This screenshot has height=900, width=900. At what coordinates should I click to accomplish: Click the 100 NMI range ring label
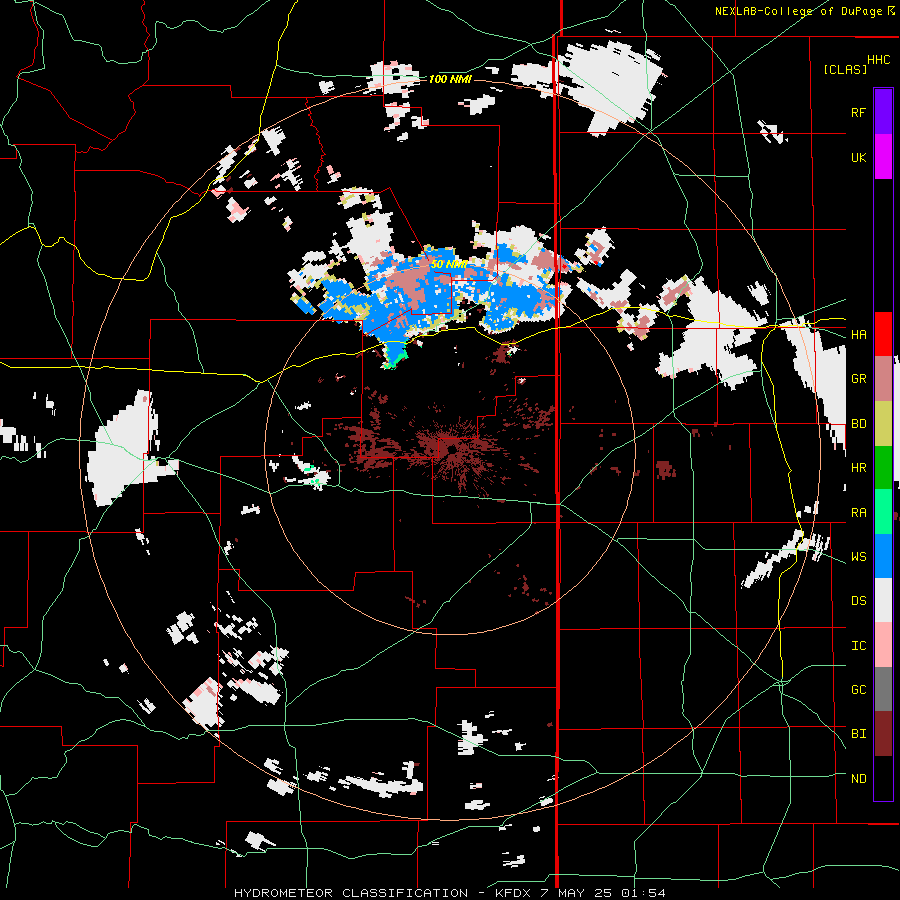[x=450, y=79]
